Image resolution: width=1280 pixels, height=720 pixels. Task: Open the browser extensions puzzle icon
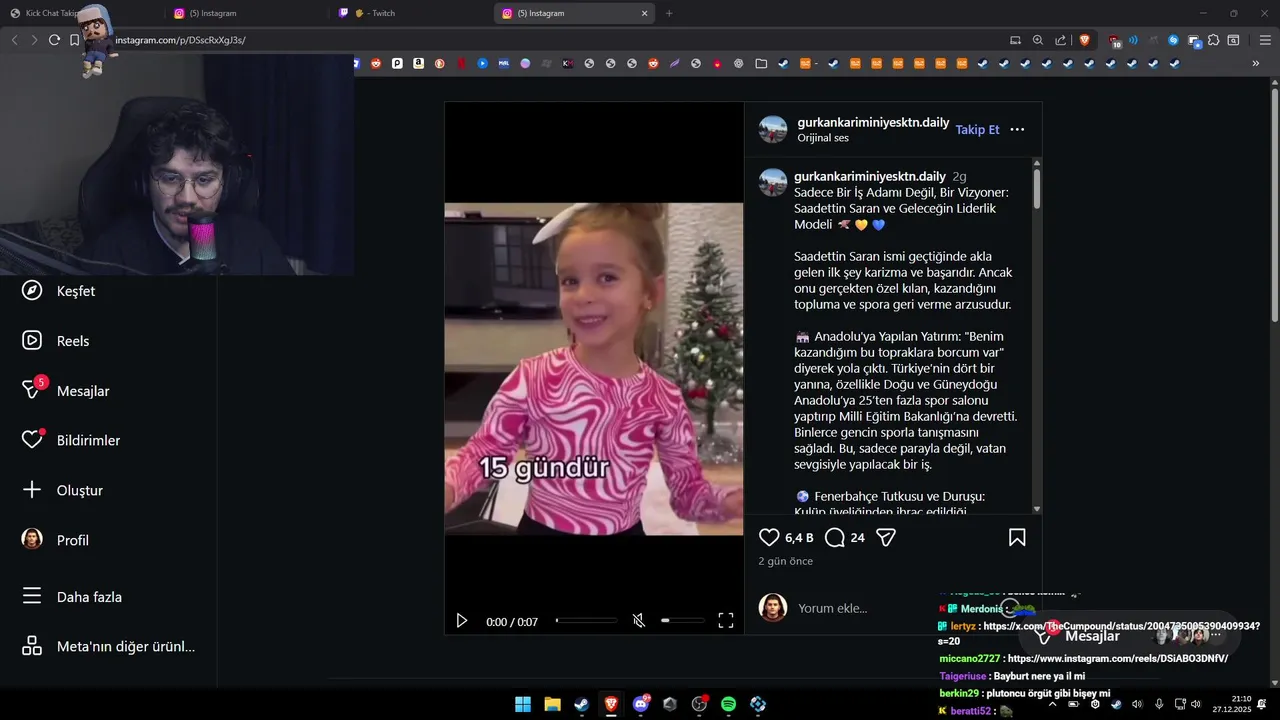1213,40
